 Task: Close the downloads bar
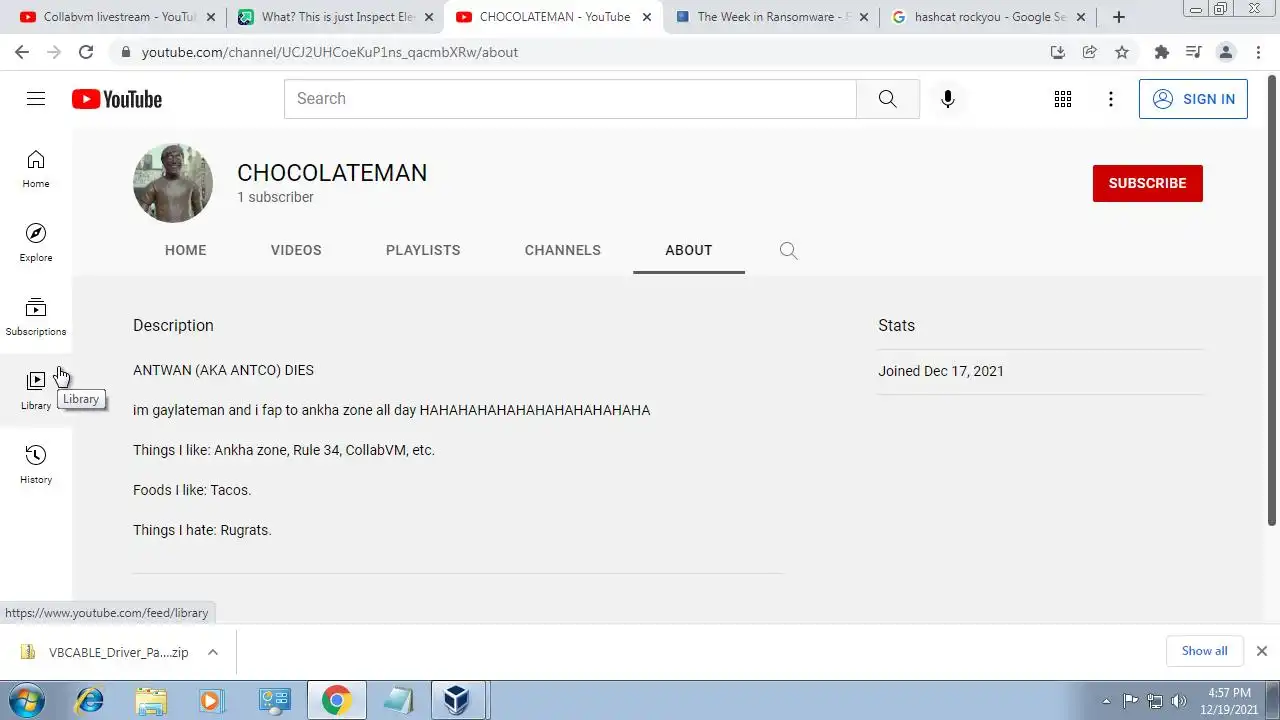pos(1262,651)
